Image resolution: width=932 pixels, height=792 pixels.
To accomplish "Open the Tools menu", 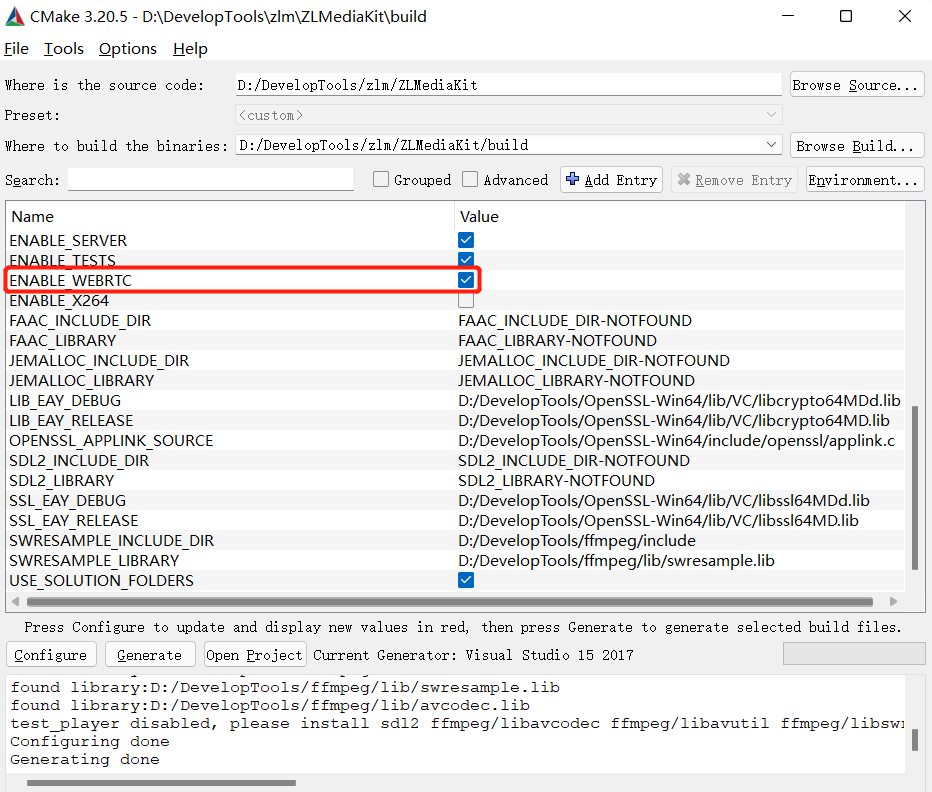I will [64, 49].
